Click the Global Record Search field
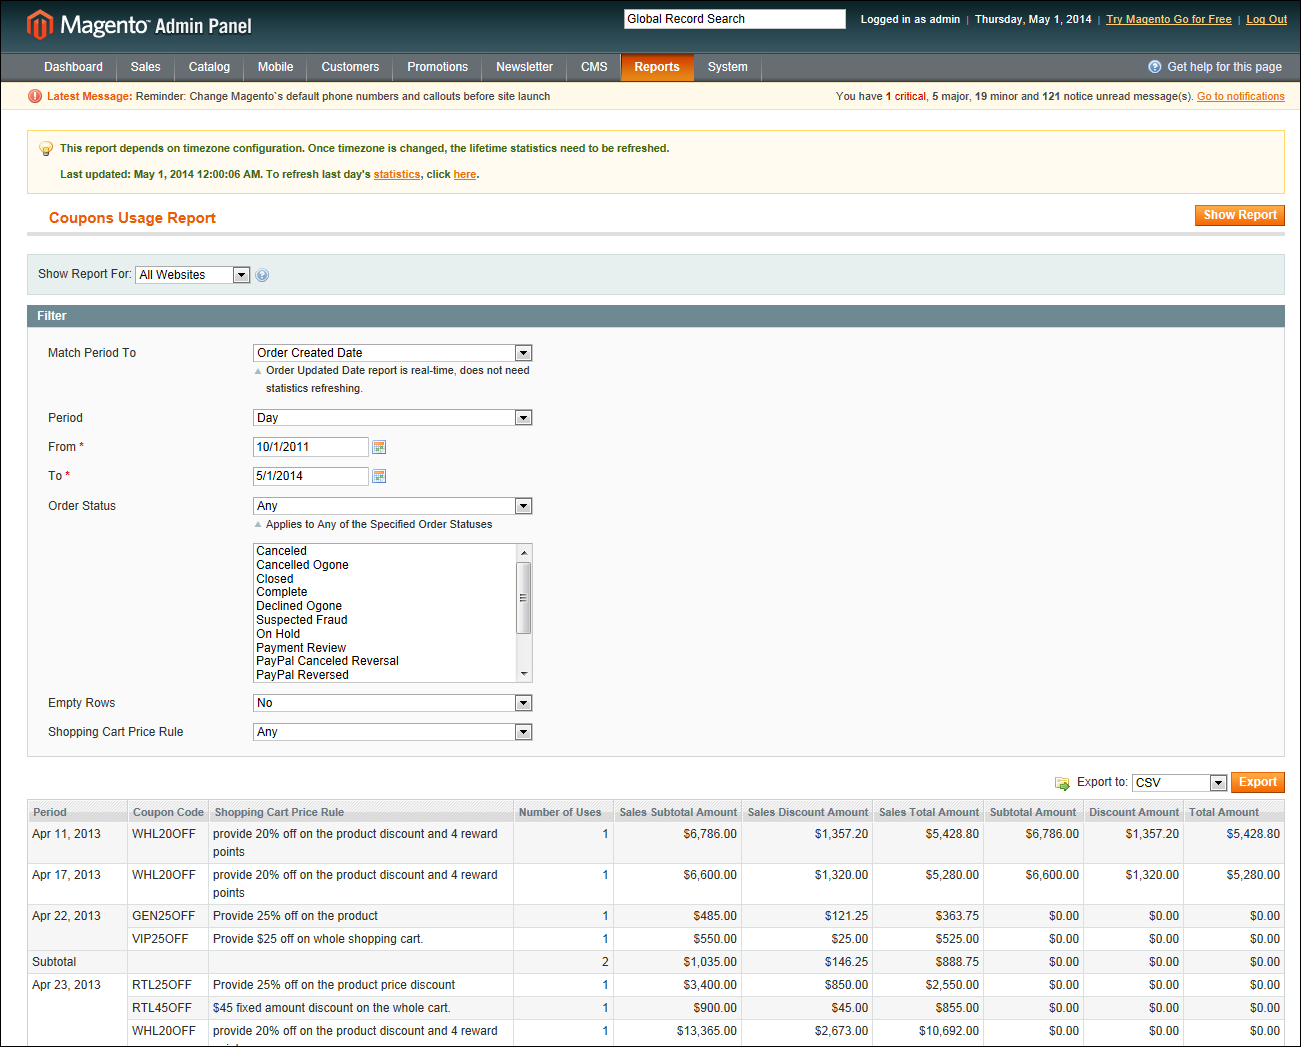 [735, 19]
